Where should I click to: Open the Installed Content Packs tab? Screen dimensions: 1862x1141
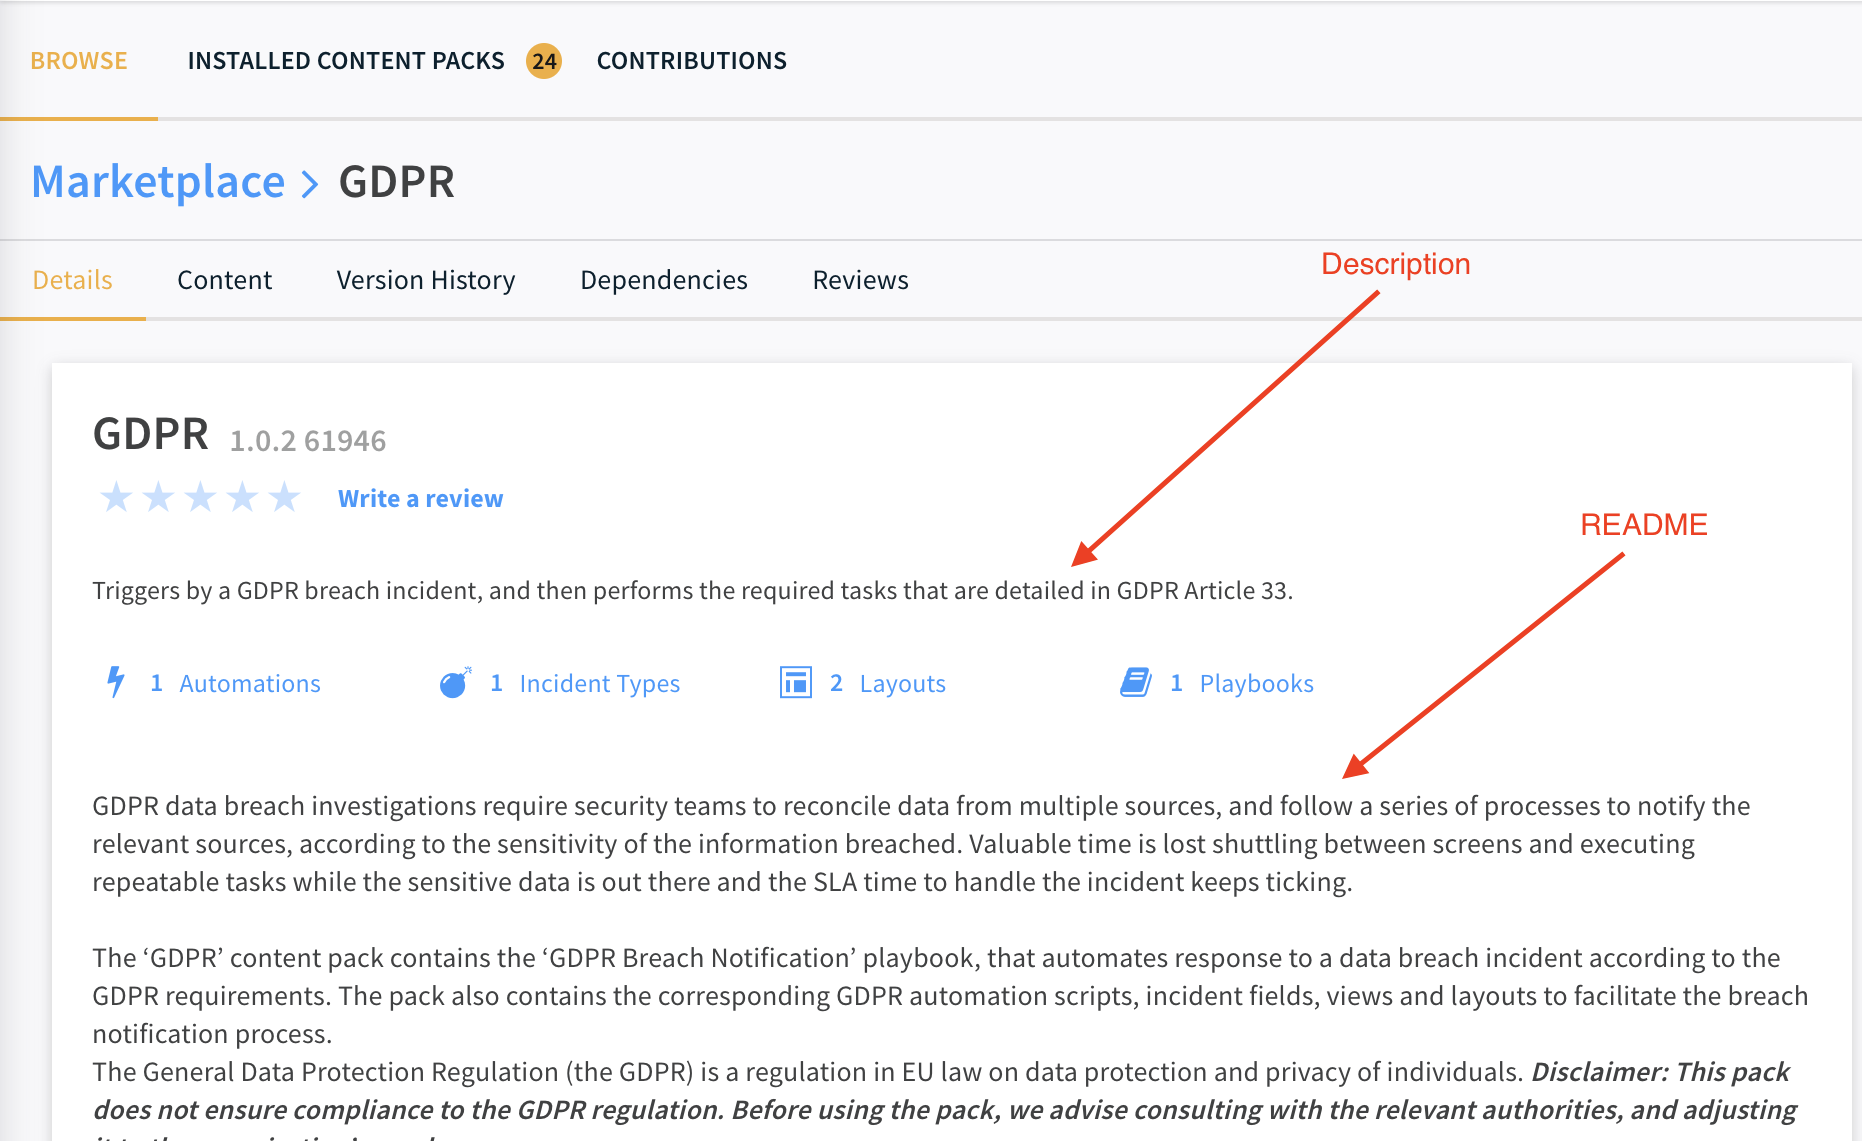(346, 61)
